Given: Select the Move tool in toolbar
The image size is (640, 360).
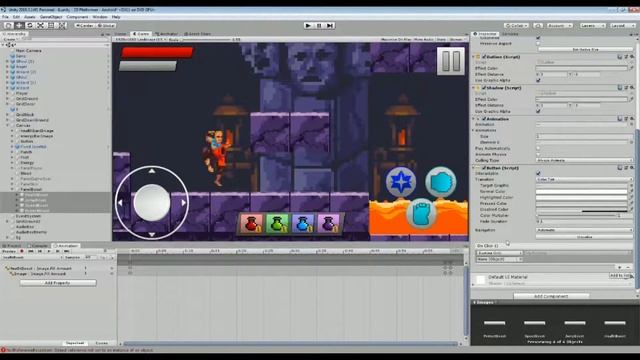Looking at the screenshot, I should coord(19,25).
